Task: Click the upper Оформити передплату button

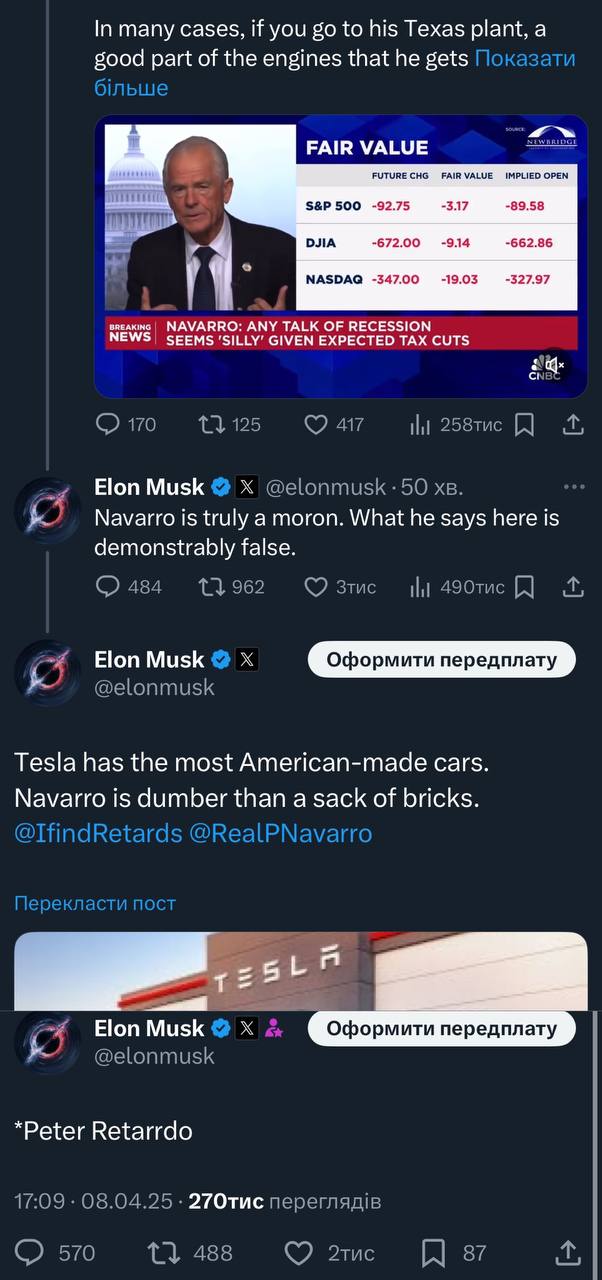Action: 441,660
